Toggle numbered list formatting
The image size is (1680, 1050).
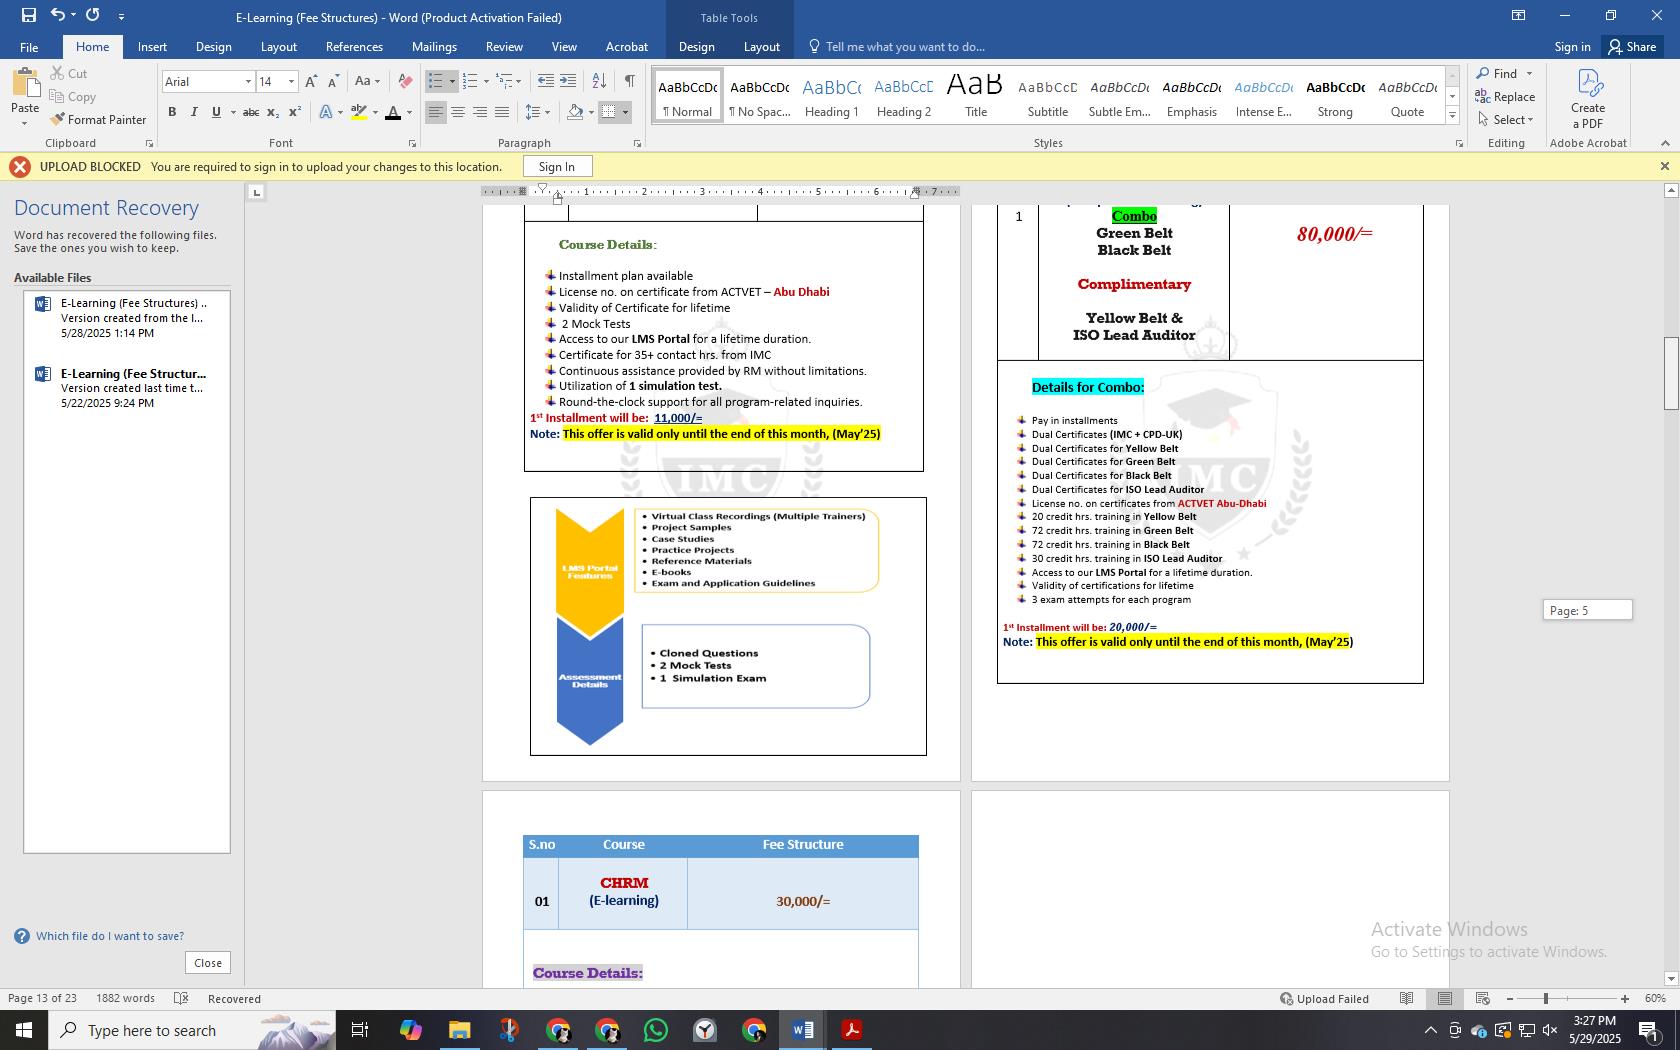tap(471, 81)
